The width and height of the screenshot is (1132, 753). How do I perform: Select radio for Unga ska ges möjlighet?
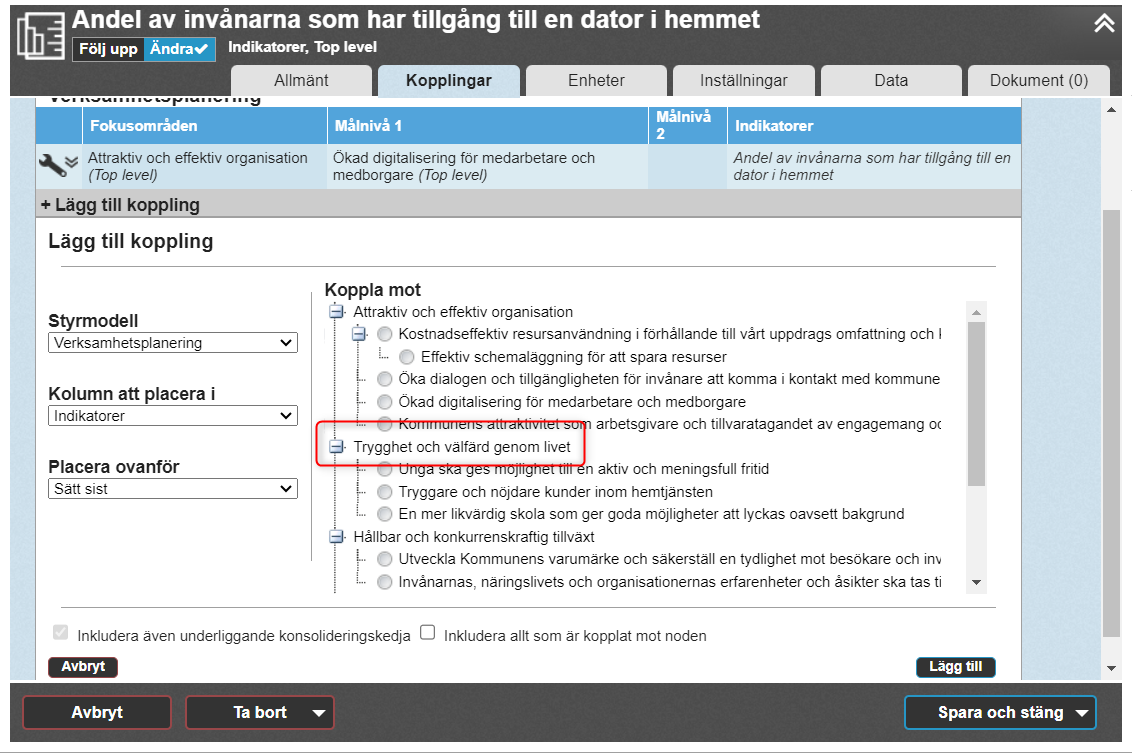(x=385, y=469)
